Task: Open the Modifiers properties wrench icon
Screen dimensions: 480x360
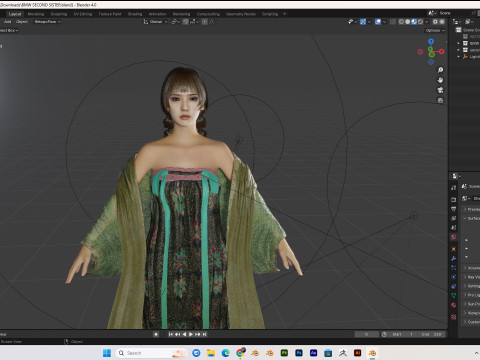Action: pos(454,258)
